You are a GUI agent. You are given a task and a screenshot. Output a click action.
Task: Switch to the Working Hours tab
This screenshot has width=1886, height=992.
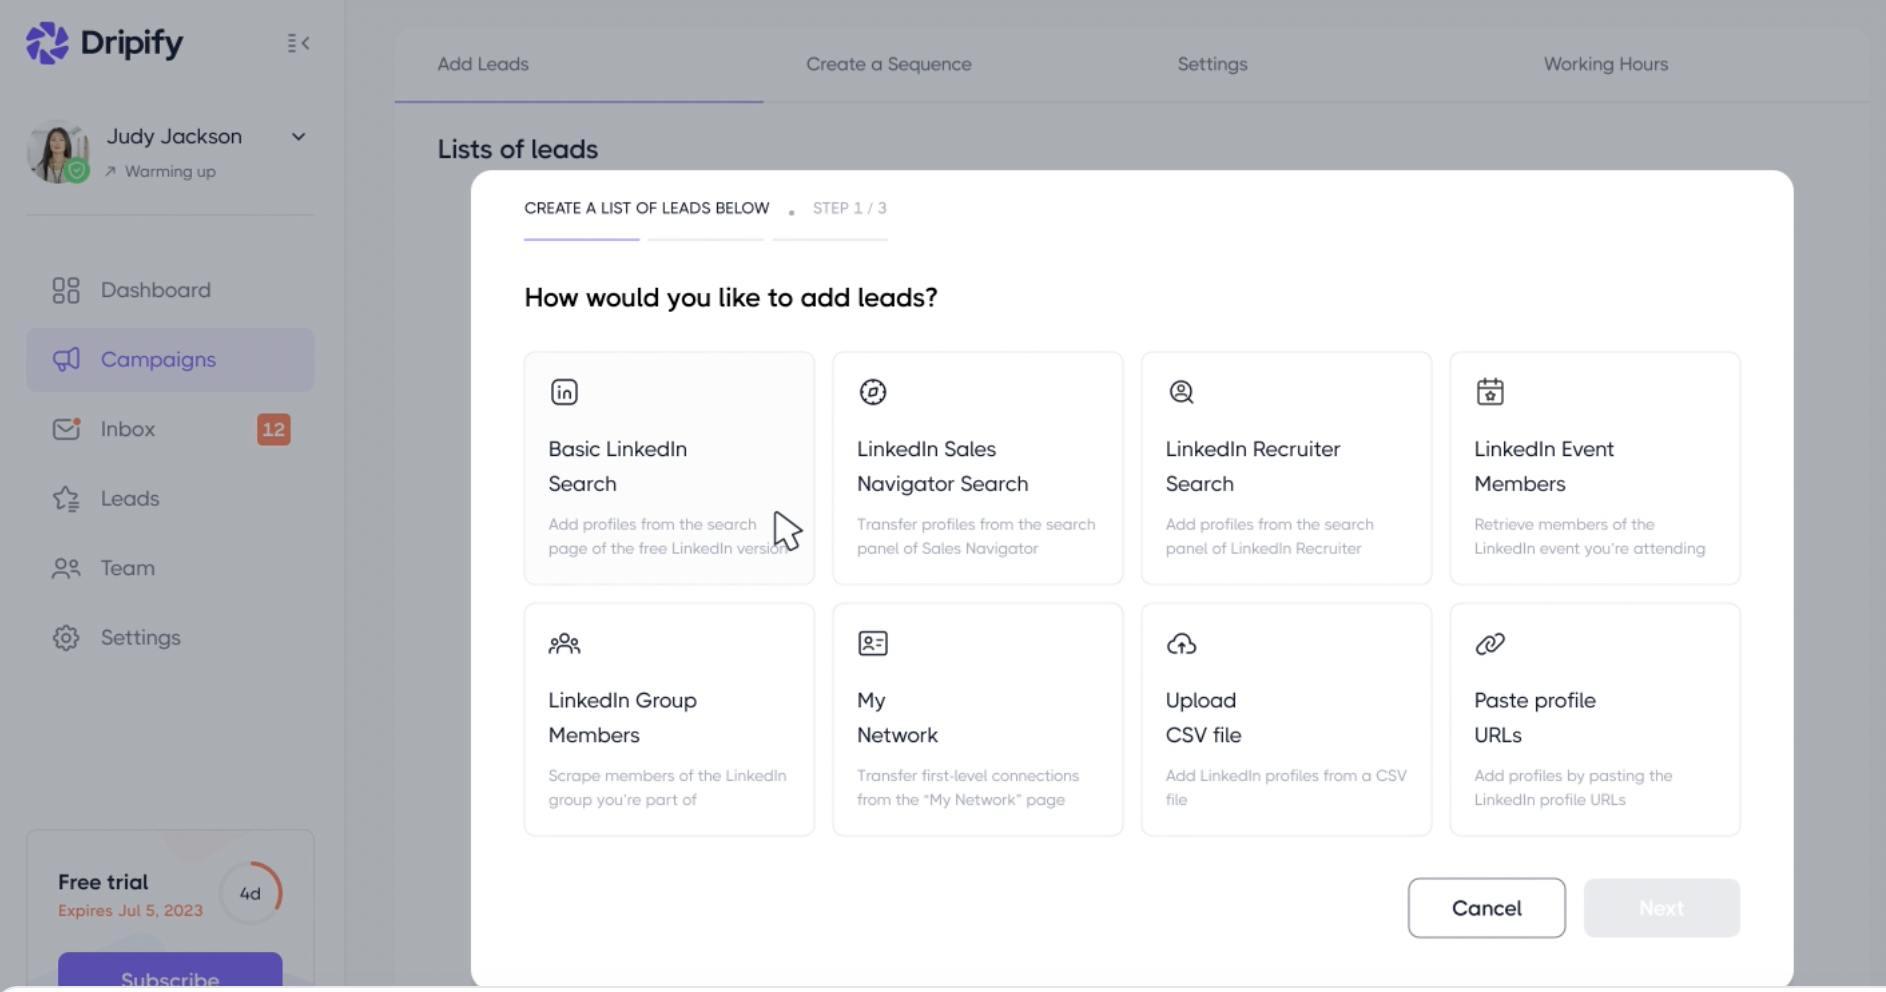[1606, 64]
